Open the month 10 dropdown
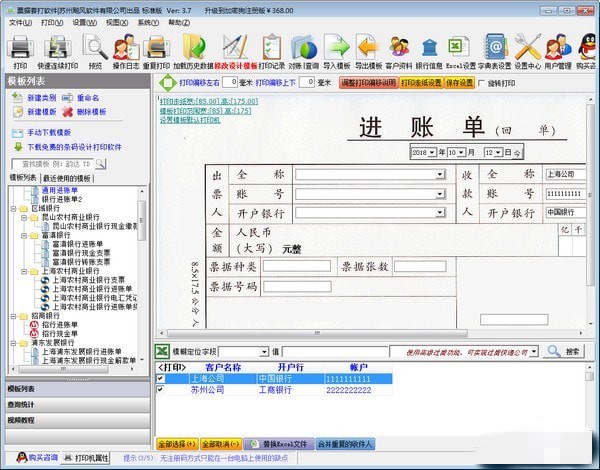This screenshot has height=470, width=600. click(x=461, y=152)
